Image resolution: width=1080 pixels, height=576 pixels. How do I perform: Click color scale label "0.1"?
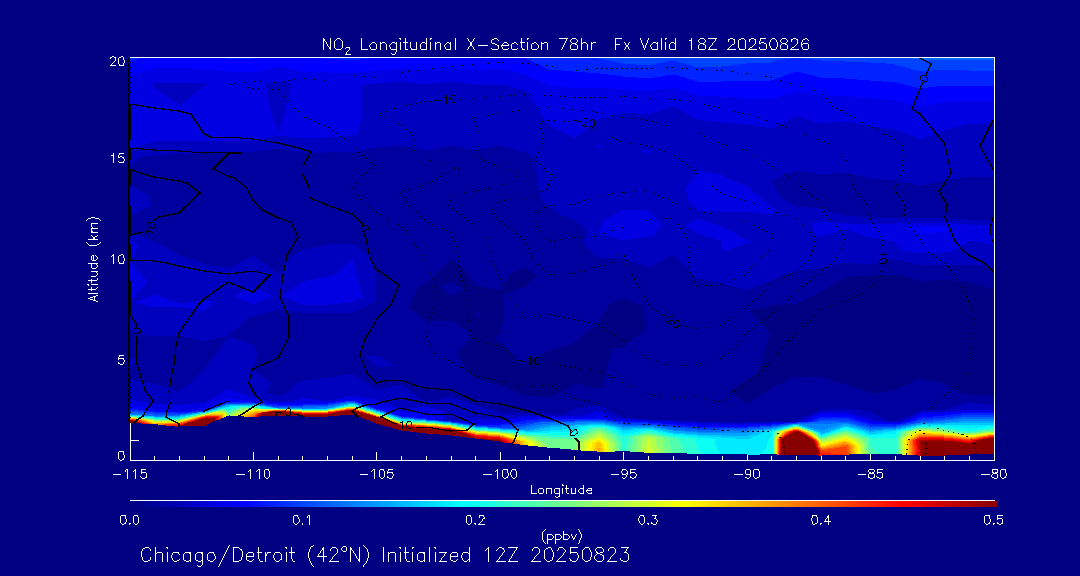[x=302, y=520]
